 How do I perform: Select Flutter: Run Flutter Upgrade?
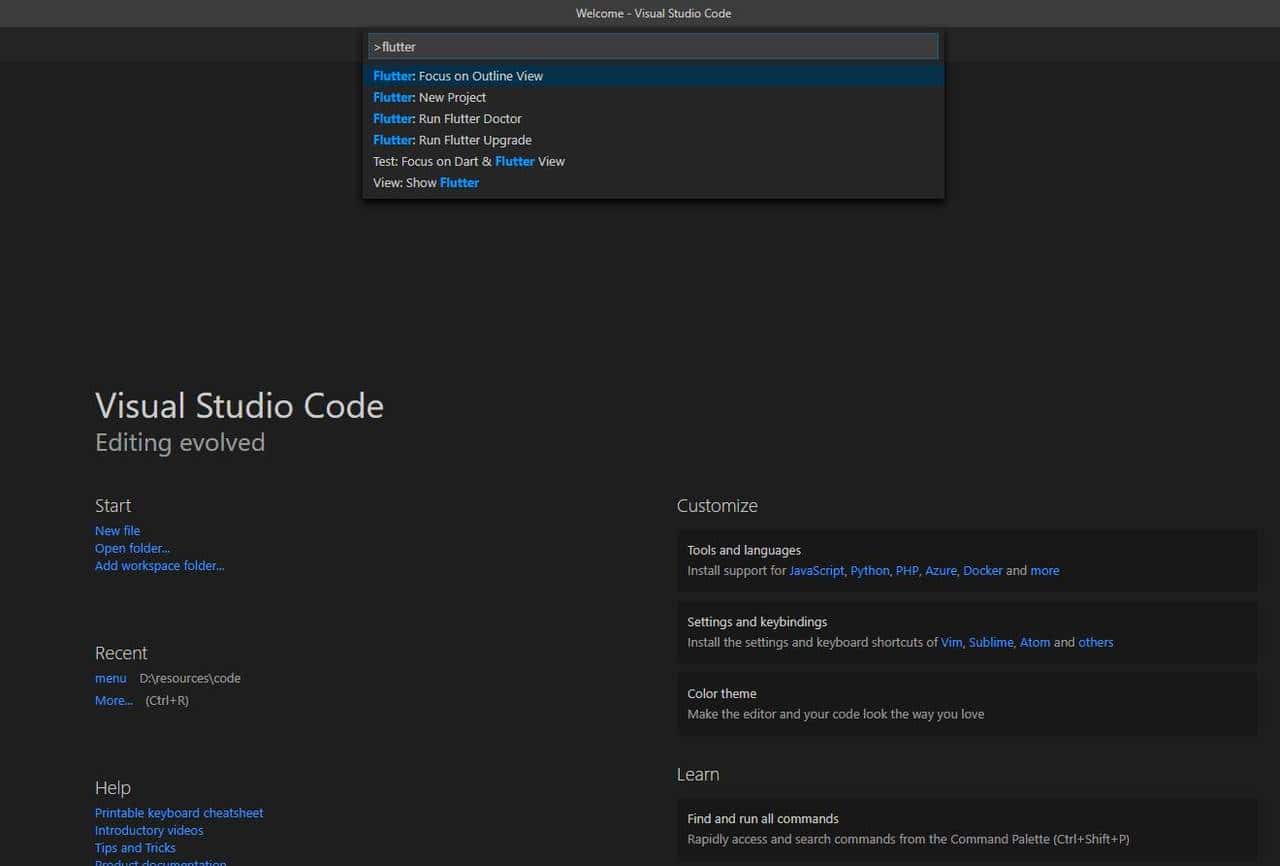coord(452,140)
